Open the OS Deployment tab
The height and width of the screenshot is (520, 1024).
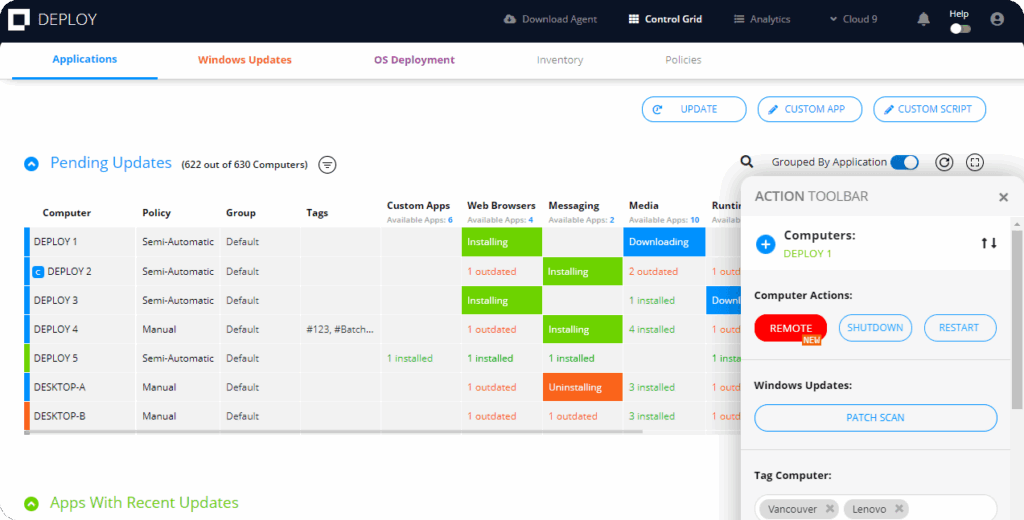pyautogui.click(x=414, y=60)
